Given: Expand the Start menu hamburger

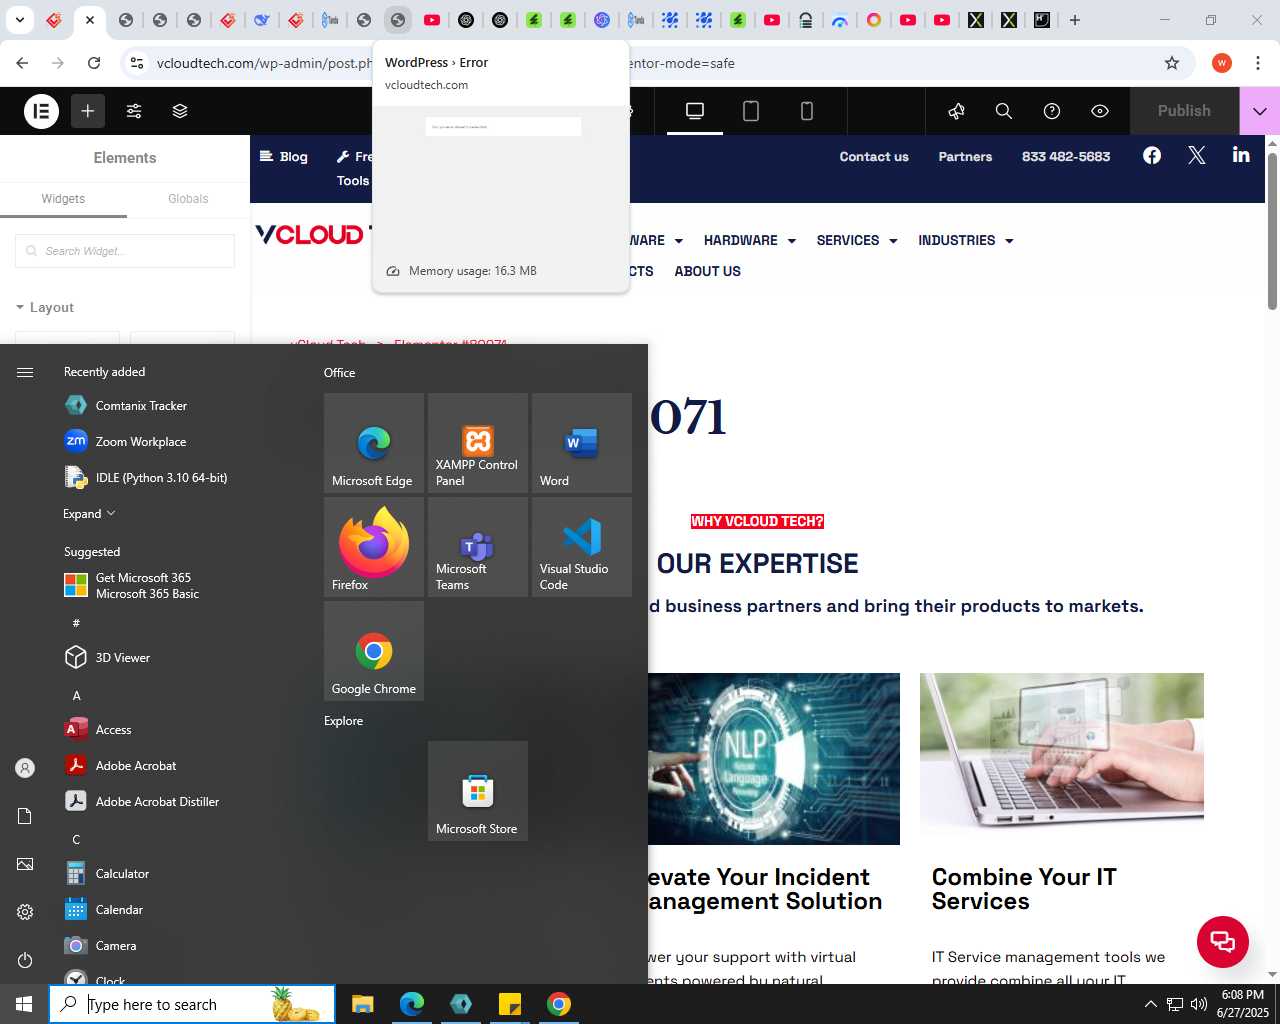Looking at the screenshot, I should click(25, 372).
